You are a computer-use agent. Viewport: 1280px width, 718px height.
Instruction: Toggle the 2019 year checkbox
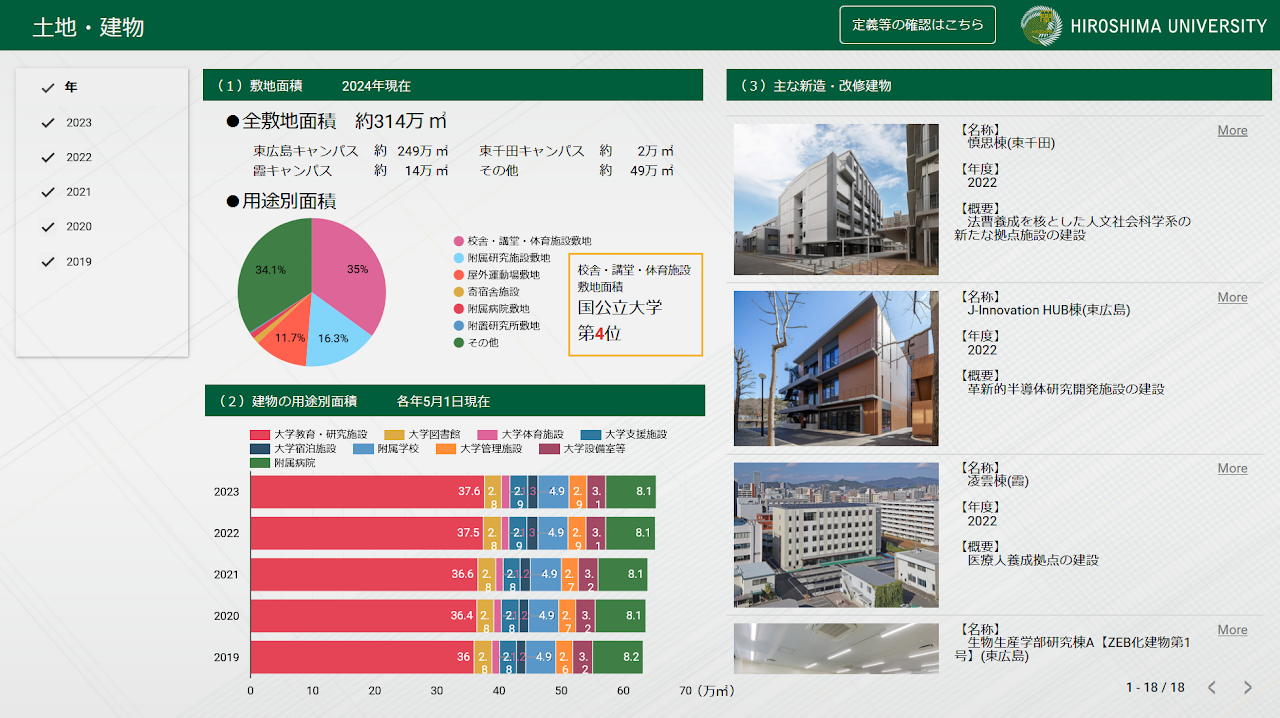(48, 262)
